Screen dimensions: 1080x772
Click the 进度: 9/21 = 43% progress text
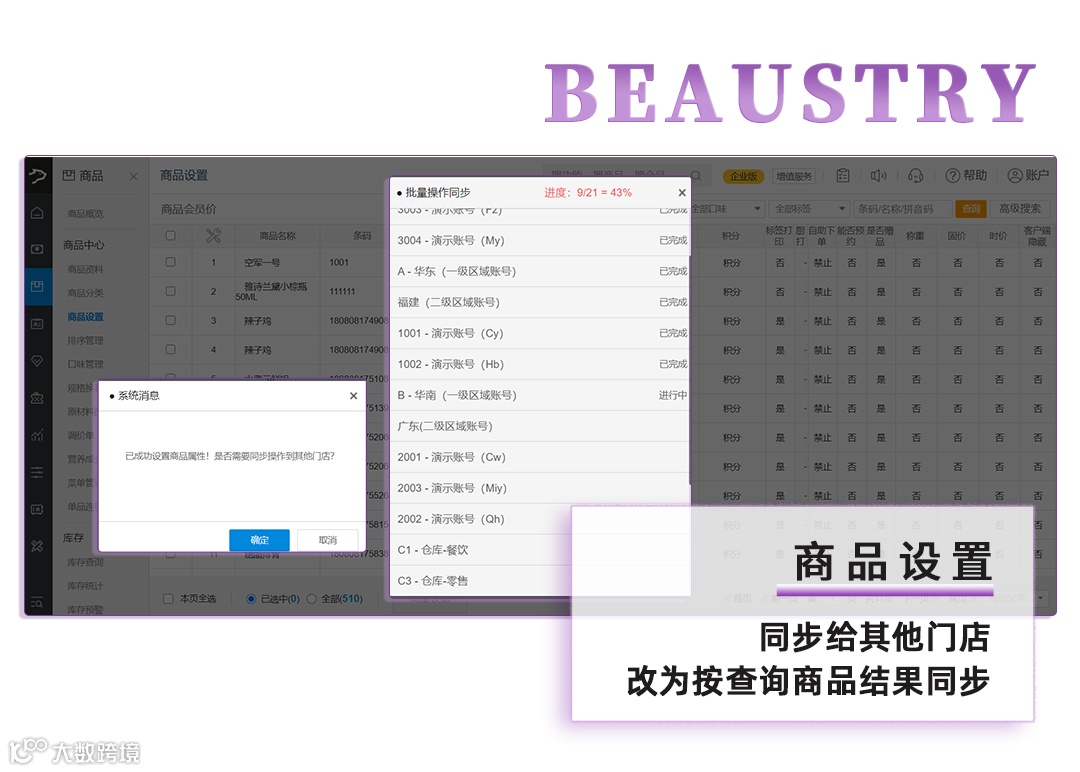pyautogui.click(x=588, y=193)
